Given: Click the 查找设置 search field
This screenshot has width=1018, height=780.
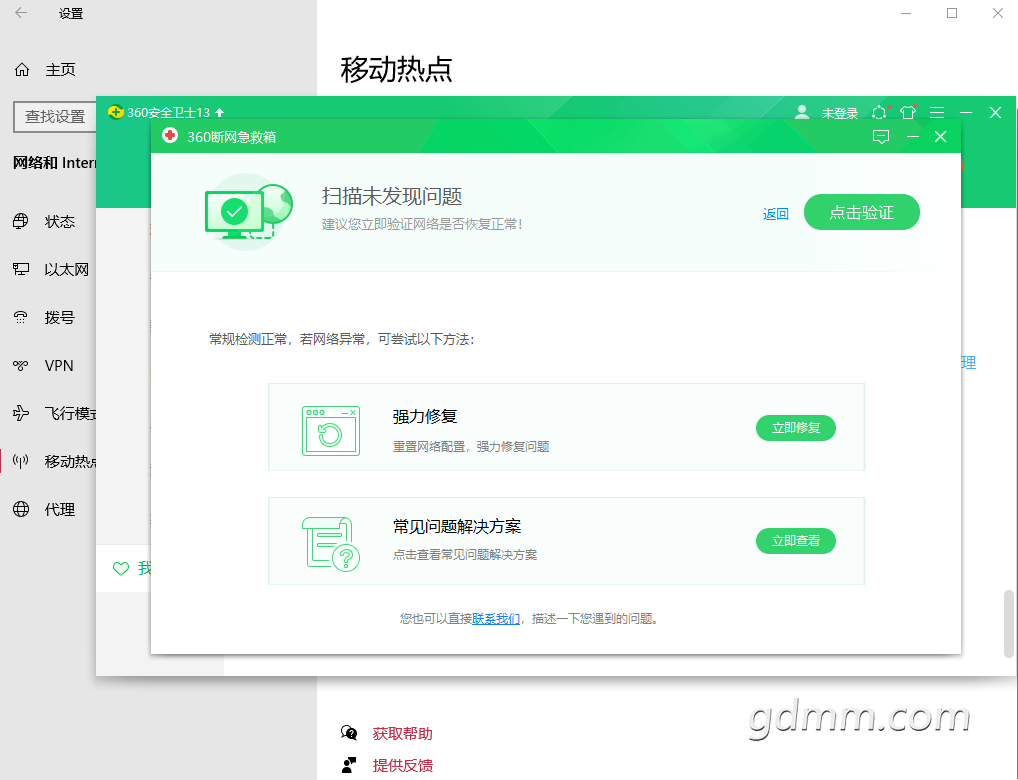Looking at the screenshot, I should tap(55, 117).
